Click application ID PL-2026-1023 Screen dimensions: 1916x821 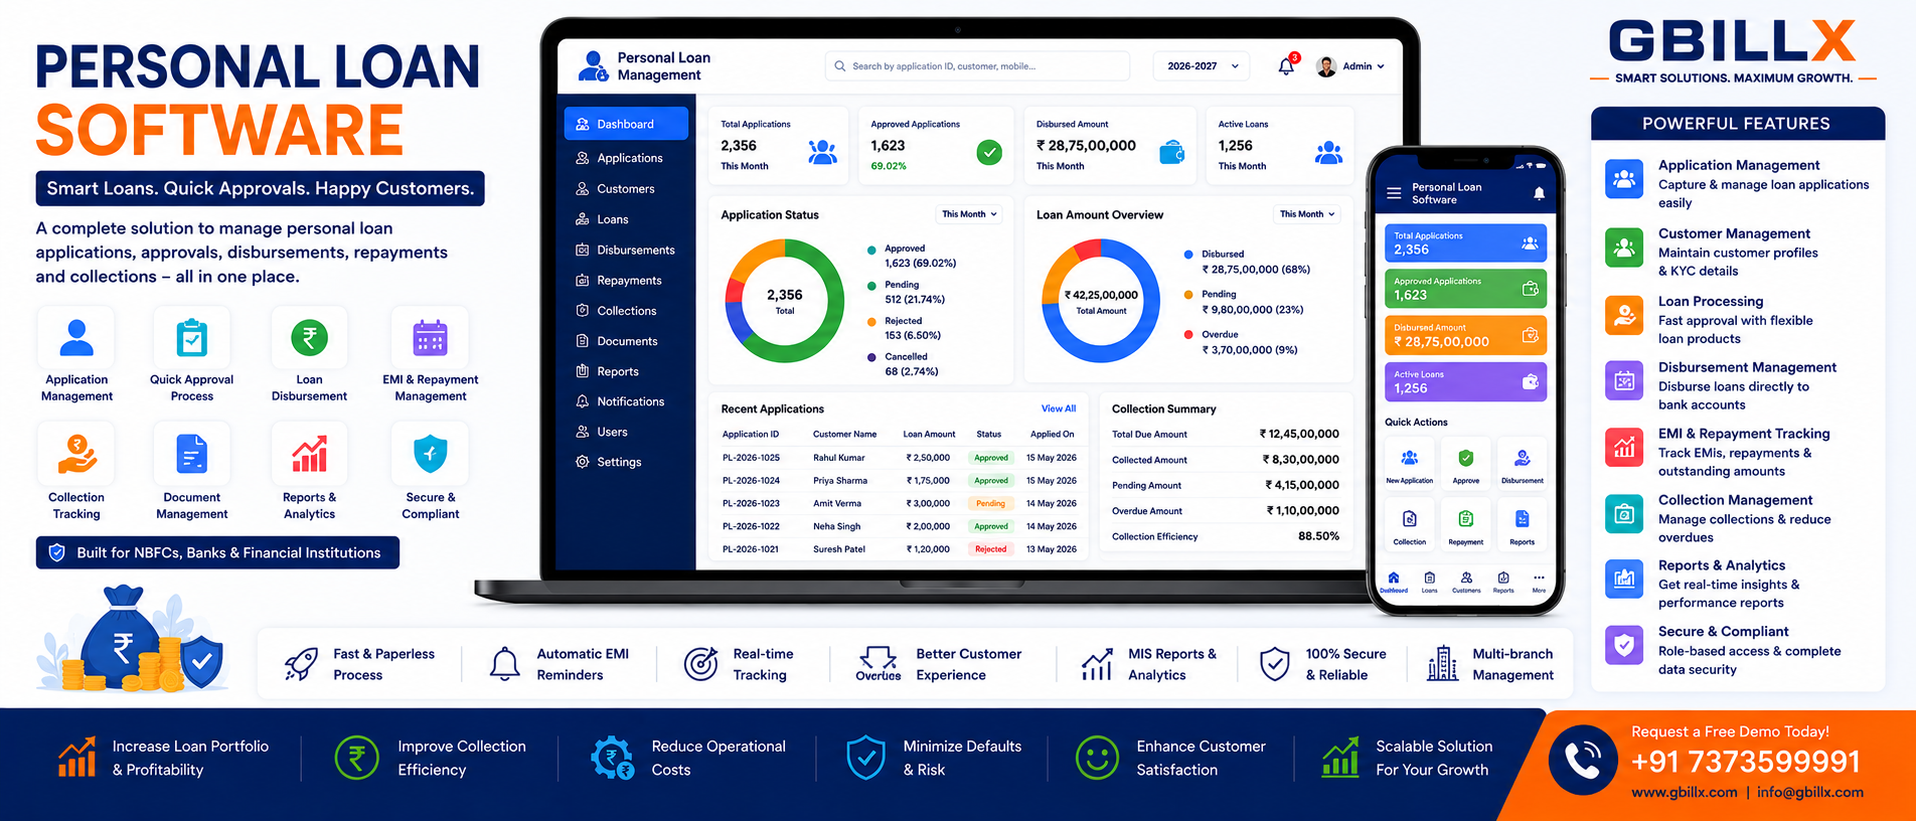tap(751, 504)
